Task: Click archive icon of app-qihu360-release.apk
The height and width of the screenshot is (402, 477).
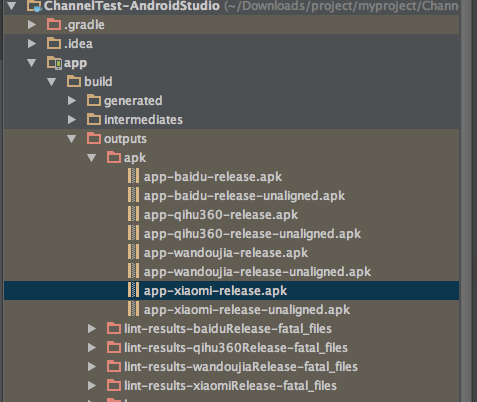Action: pos(133,214)
